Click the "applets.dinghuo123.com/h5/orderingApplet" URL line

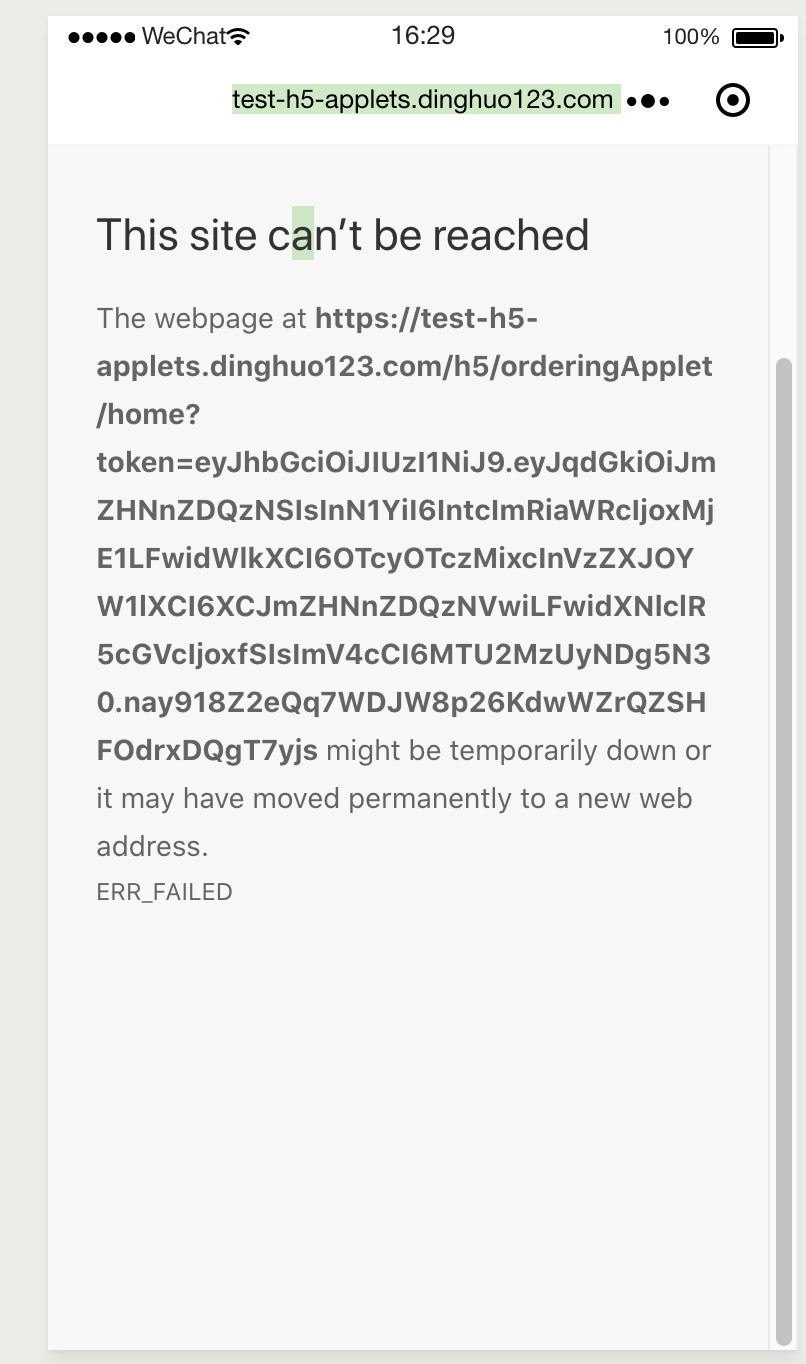pyautogui.click(x=404, y=366)
